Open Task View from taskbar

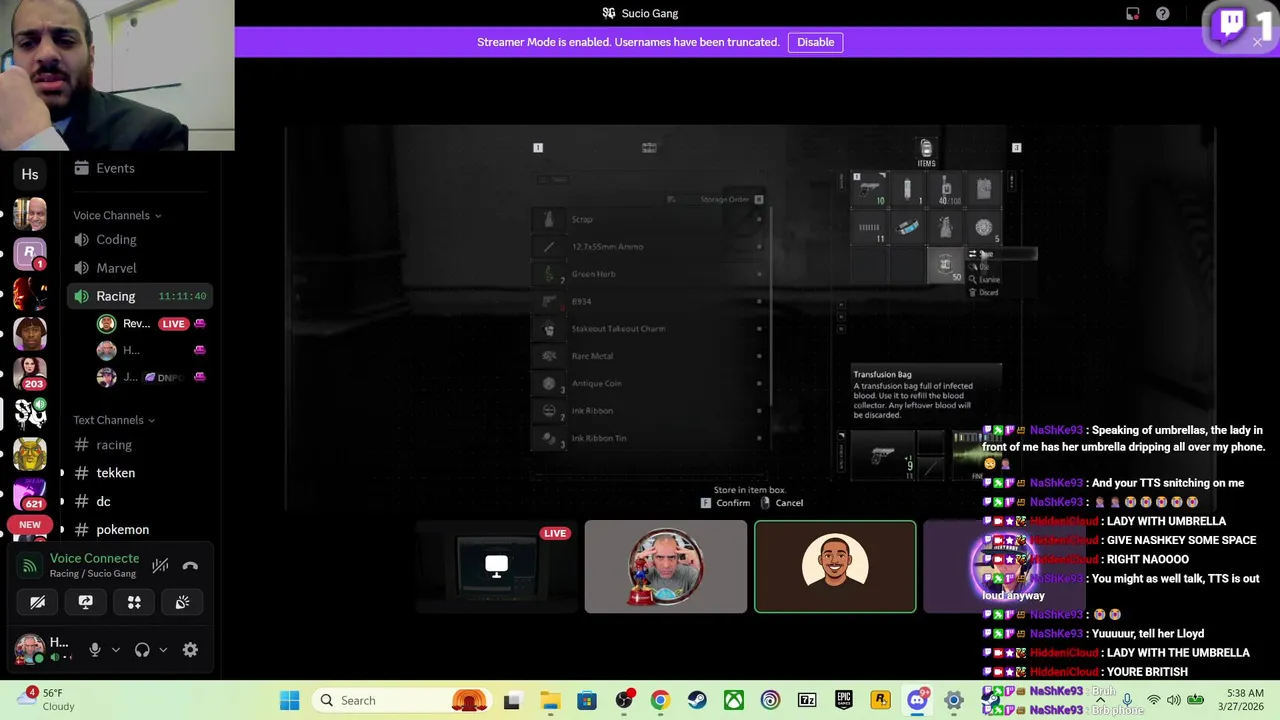(512, 700)
